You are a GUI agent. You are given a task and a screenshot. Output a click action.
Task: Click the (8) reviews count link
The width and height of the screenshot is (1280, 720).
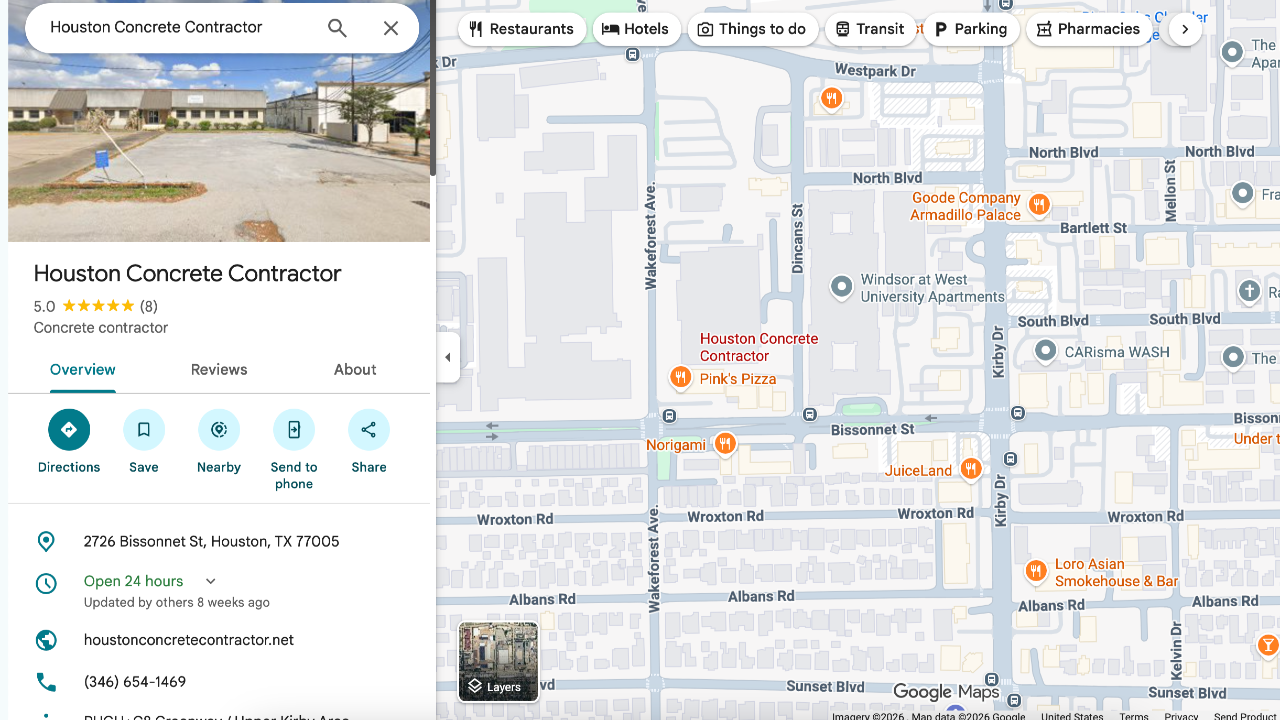click(149, 306)
